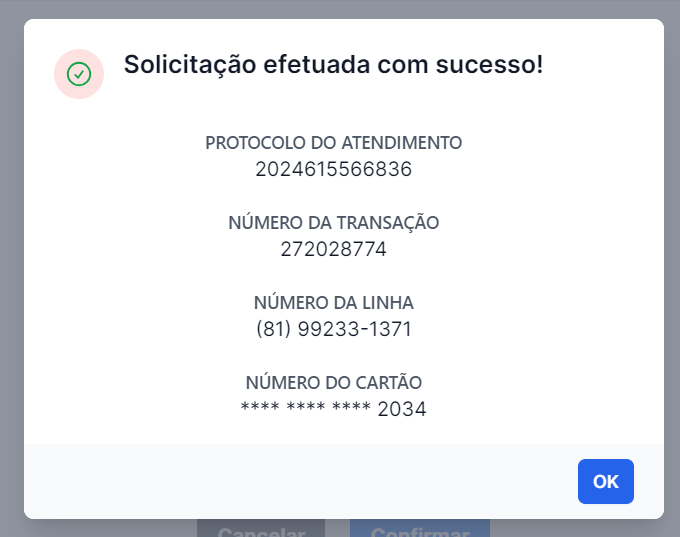Click the masked asterisks of the card number

coord(306,407)
